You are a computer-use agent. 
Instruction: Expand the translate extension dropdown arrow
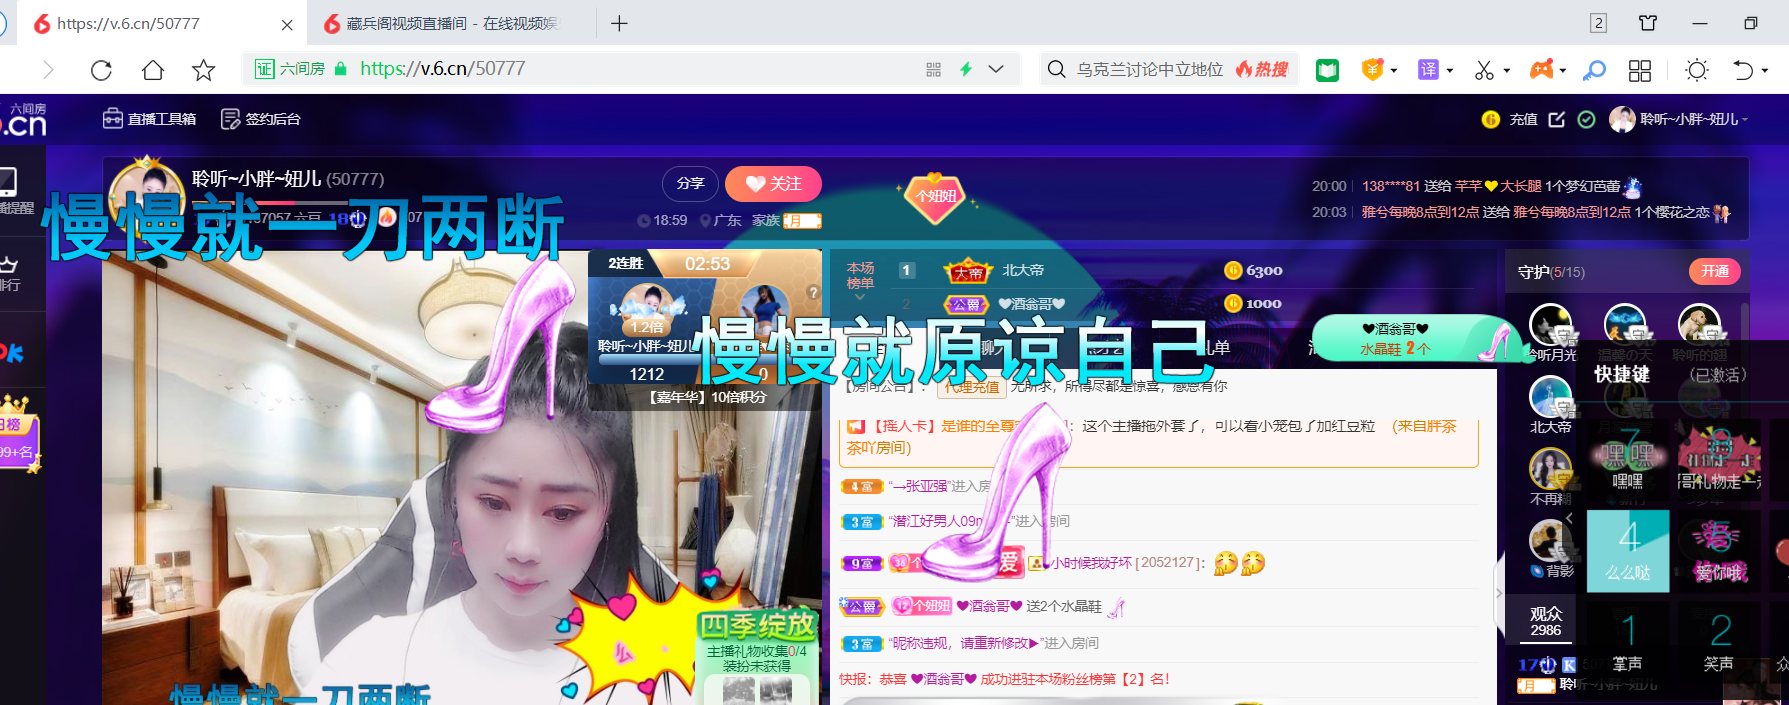coord(1449,71)
